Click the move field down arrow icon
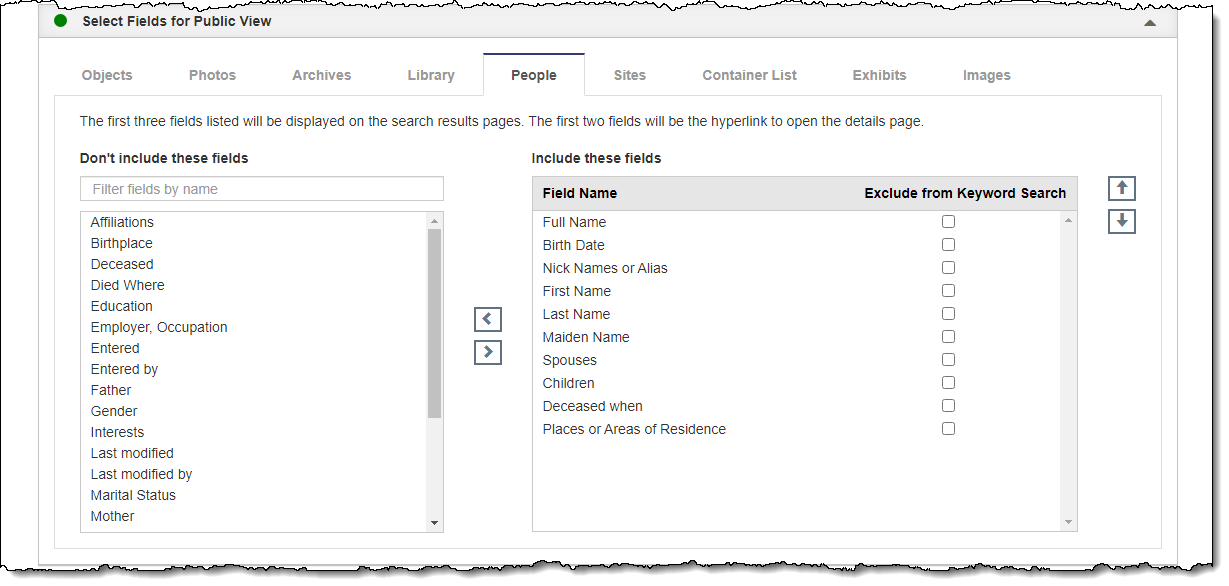Image resolution: width=1229 pixels, height=586 pixels. pyautogui.click(x=1122, y=221)
